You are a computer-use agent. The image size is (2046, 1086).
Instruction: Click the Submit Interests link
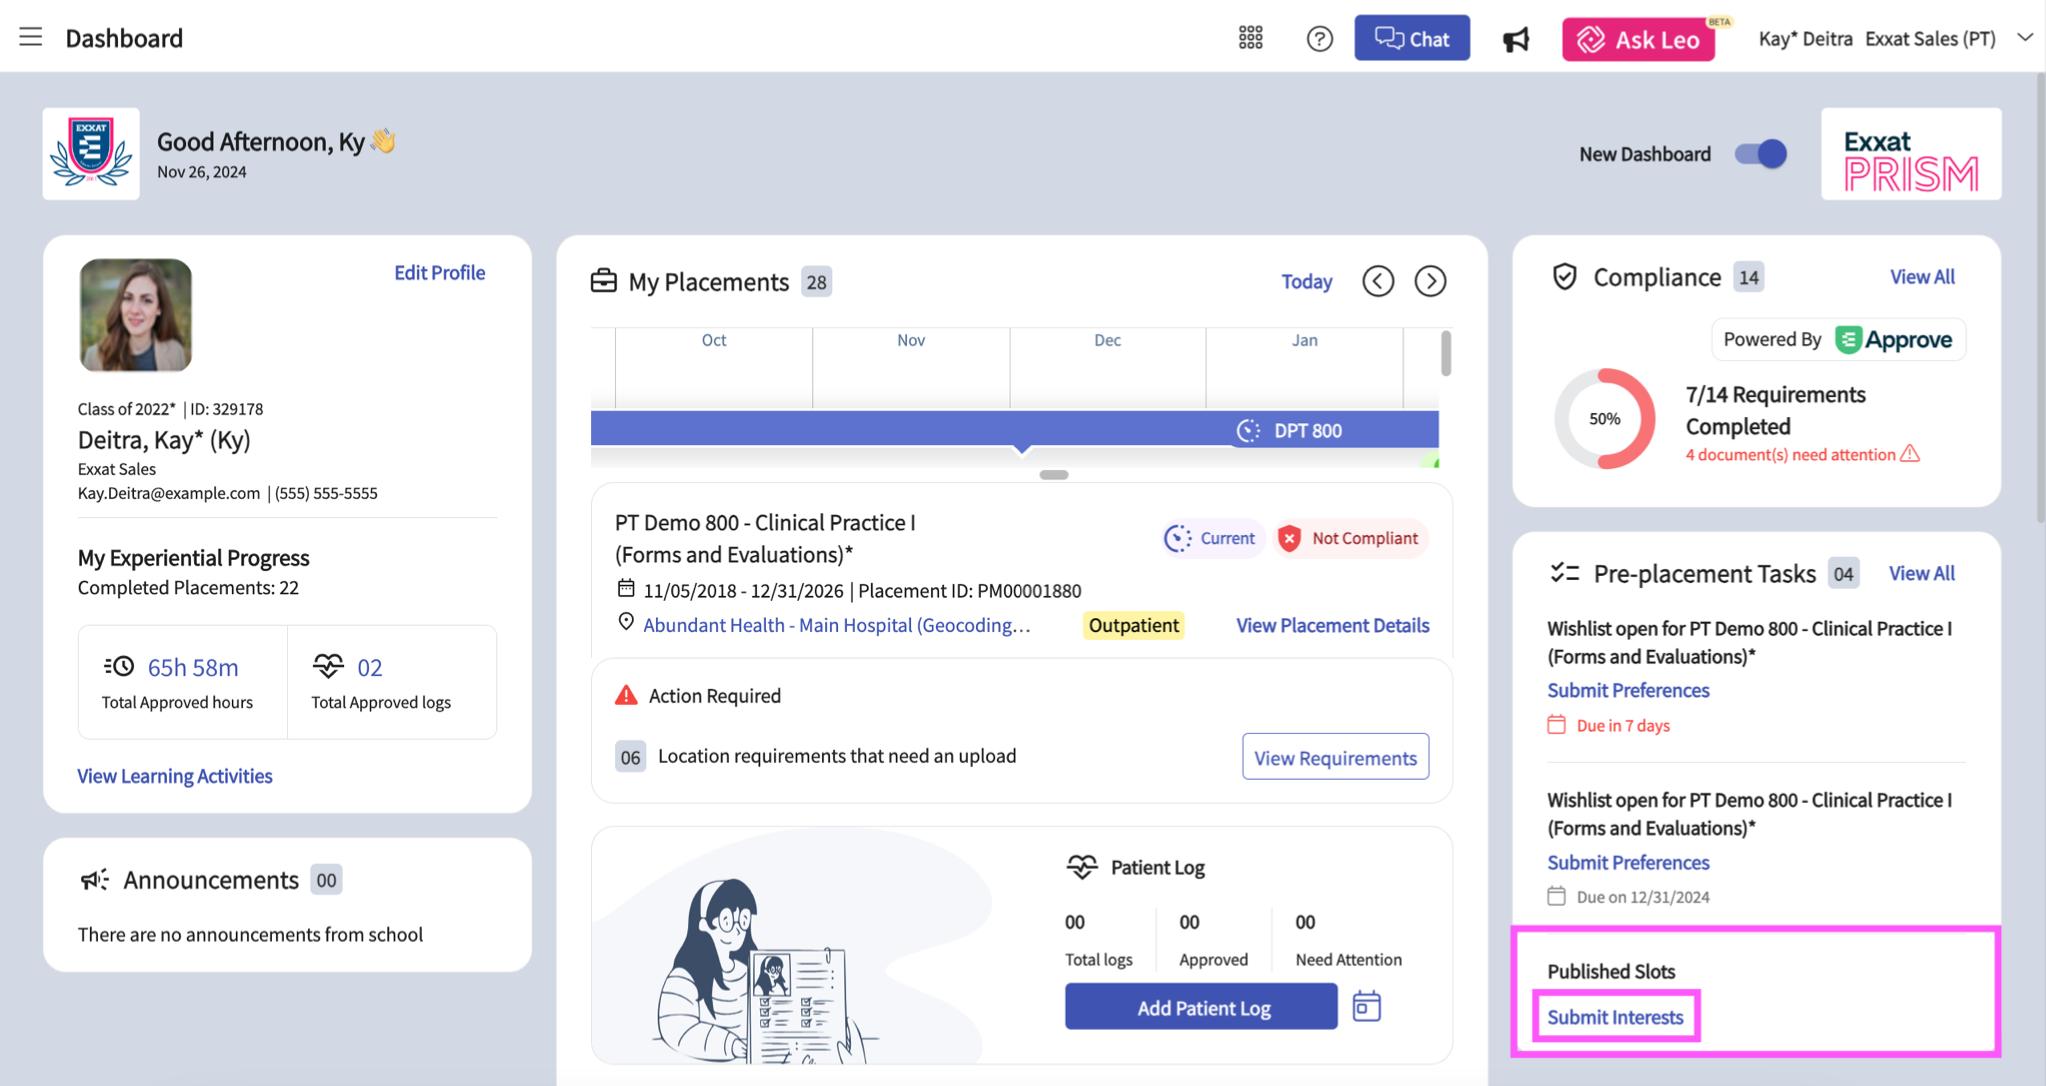tap(1614, 1017)
